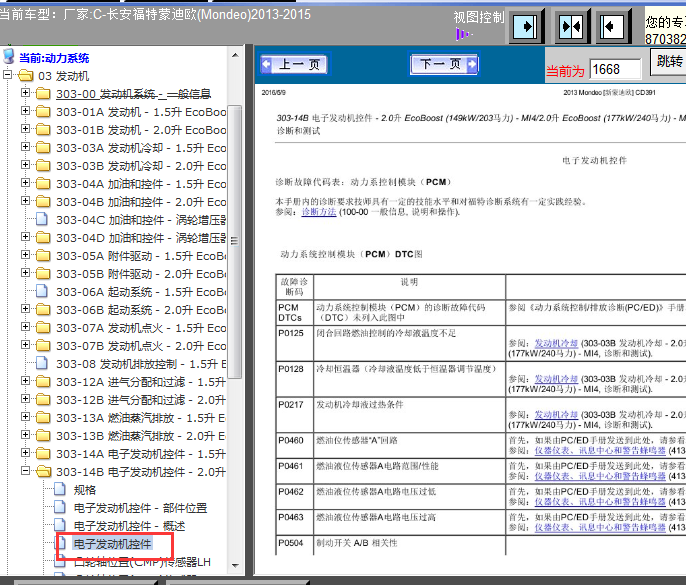Expand the 303-05A 附件驱动 node
The image size is (686, 585).
pyautogui.click(x=25, y=254)
